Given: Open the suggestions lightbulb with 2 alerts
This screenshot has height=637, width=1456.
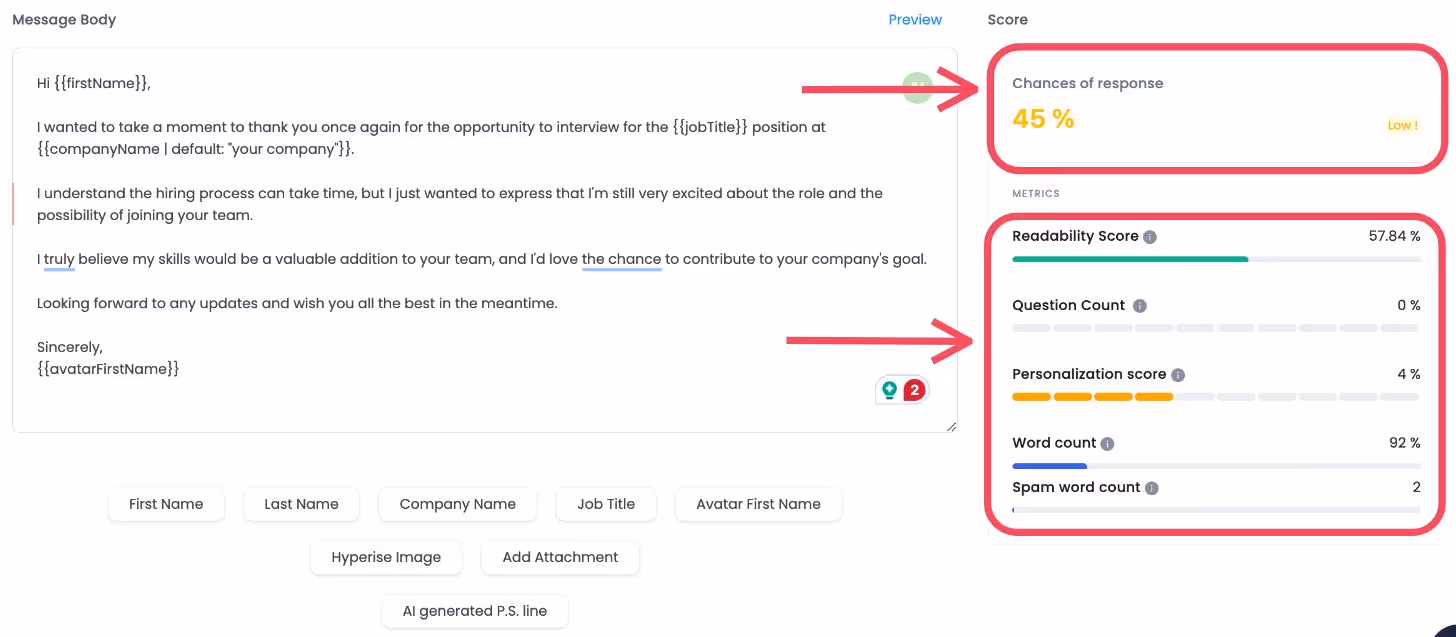Looking at the screenshot, I should pyautogui.click(x=889, y=390).
